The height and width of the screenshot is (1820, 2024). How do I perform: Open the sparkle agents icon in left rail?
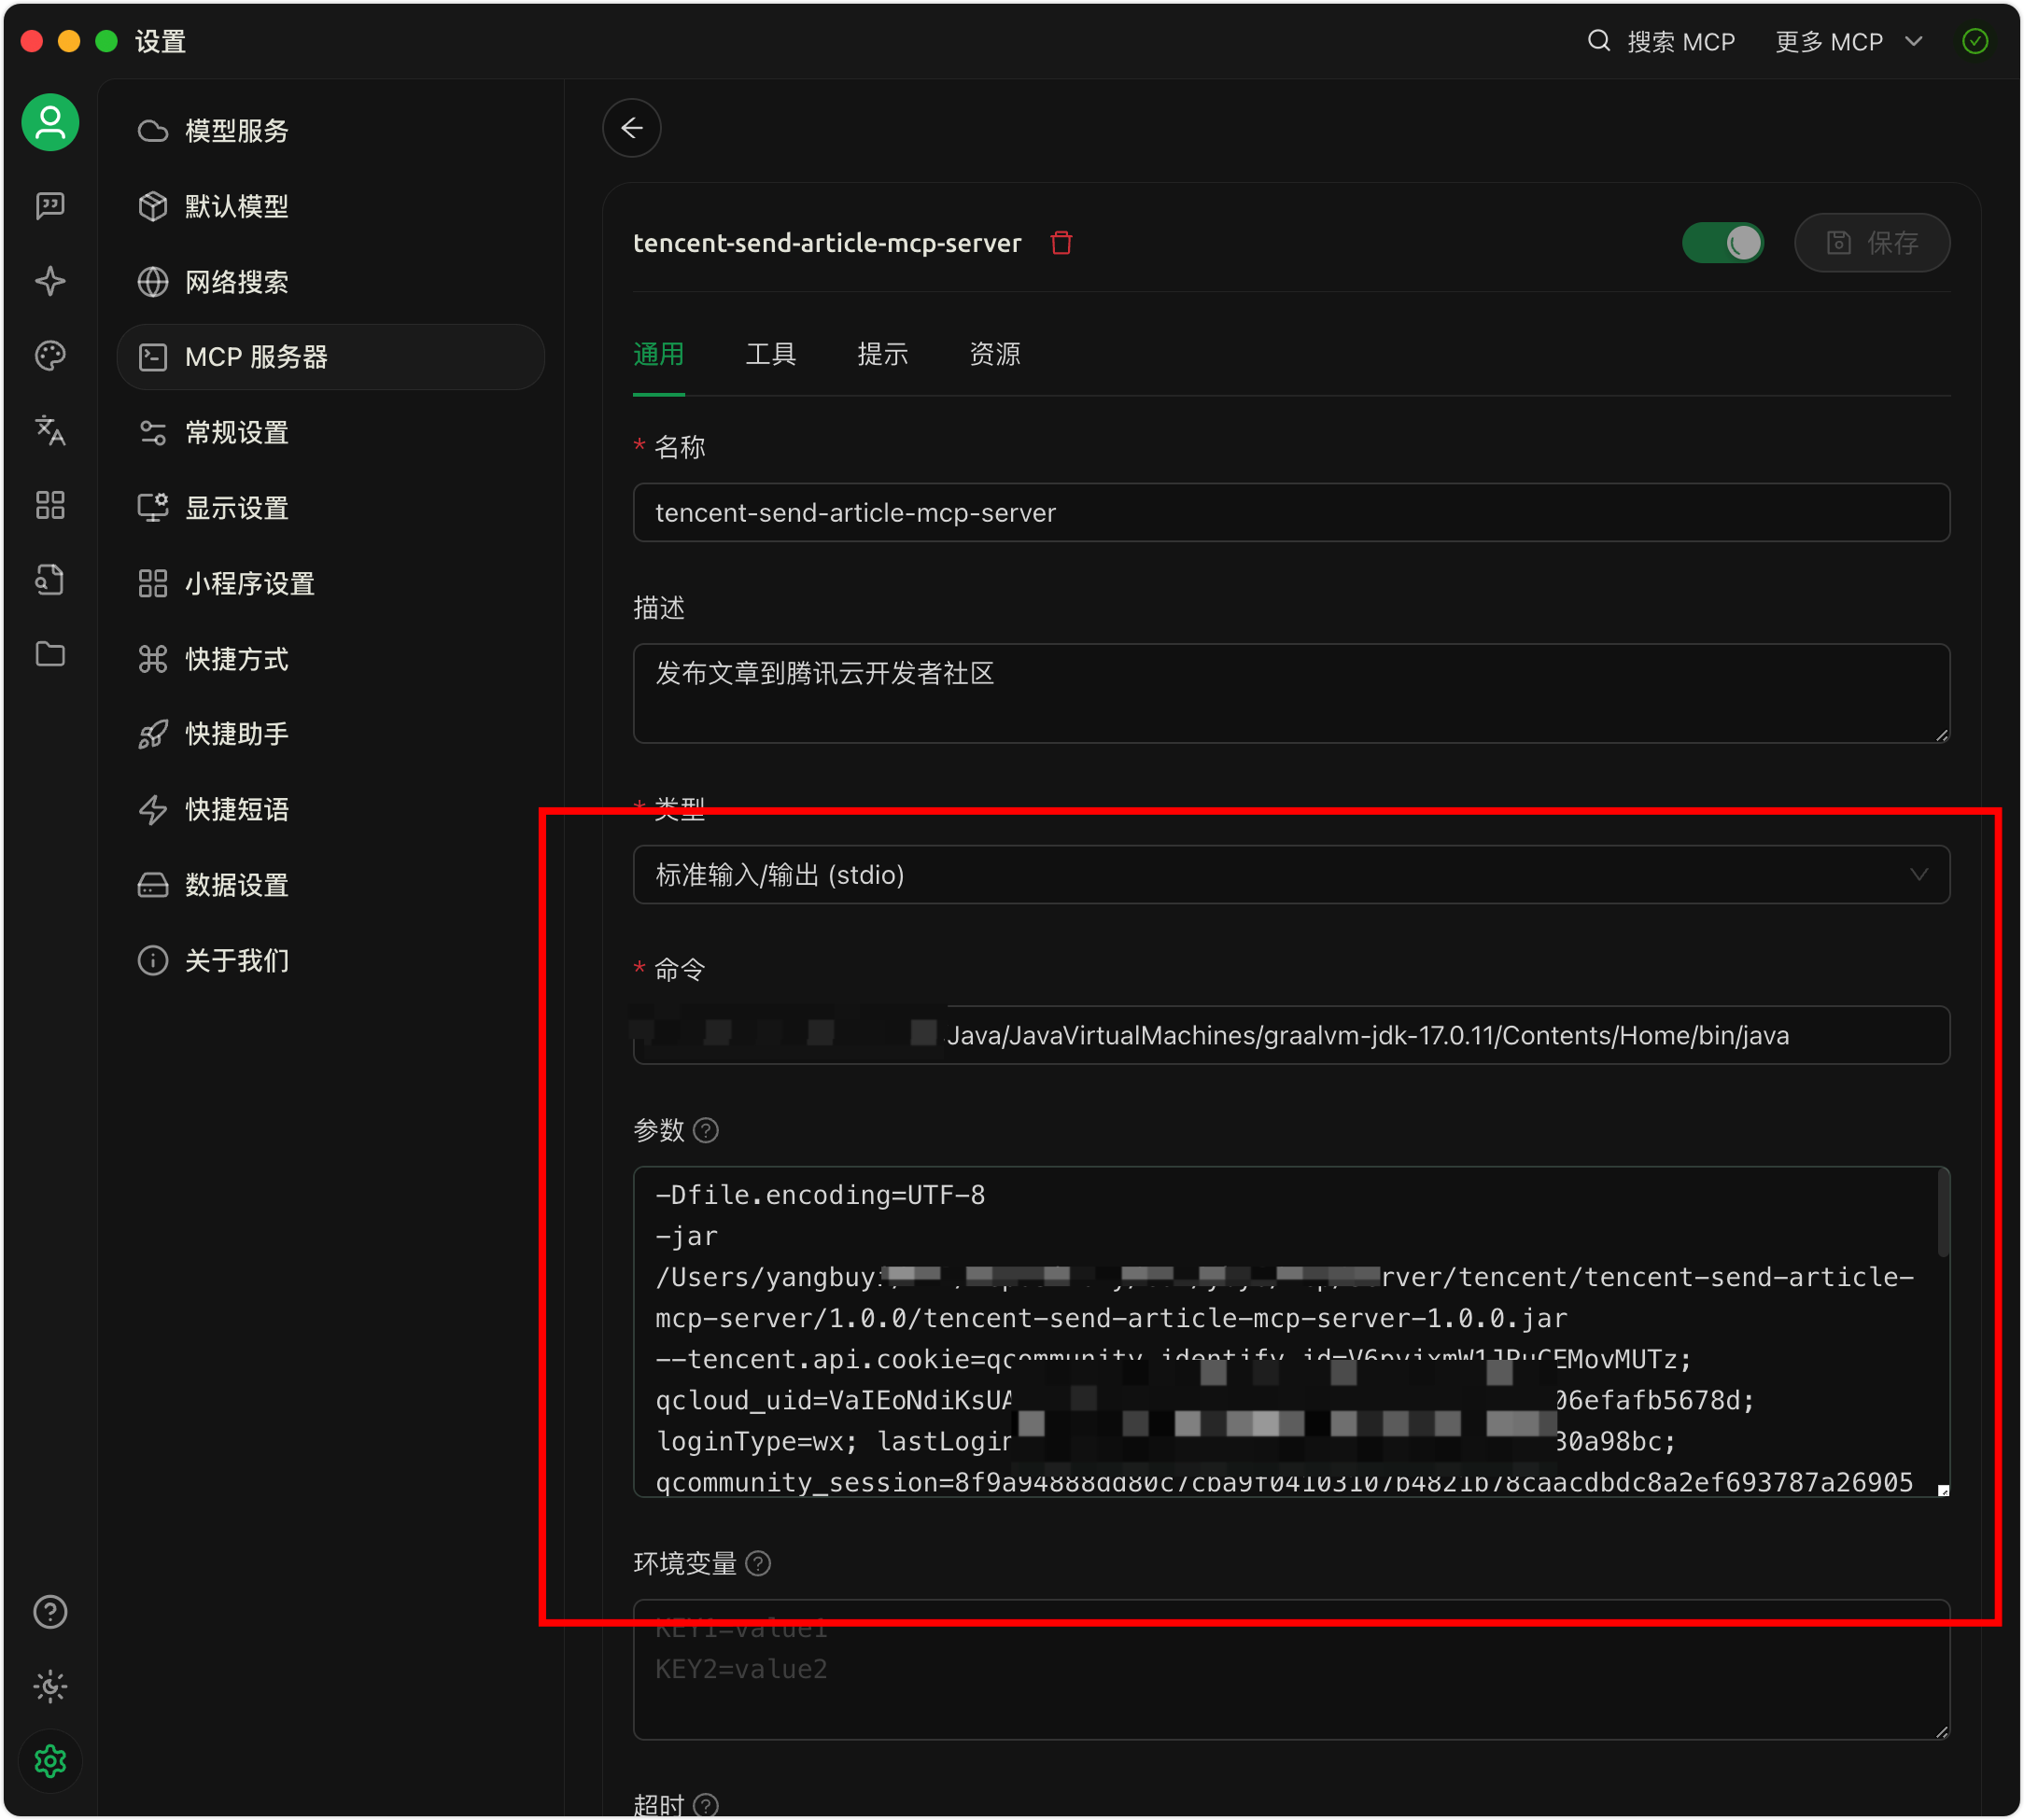pyautogui.click(x=50, y=281)
